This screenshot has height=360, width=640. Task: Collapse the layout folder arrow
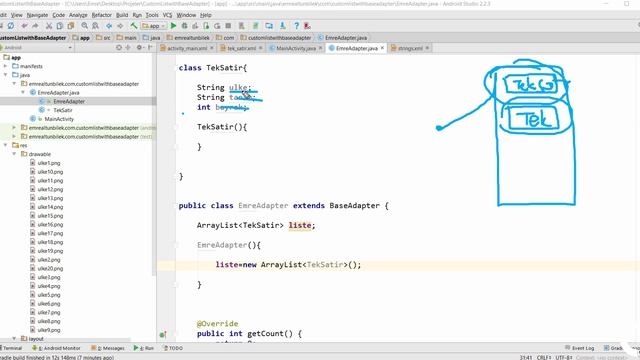[x=14, y=339]
